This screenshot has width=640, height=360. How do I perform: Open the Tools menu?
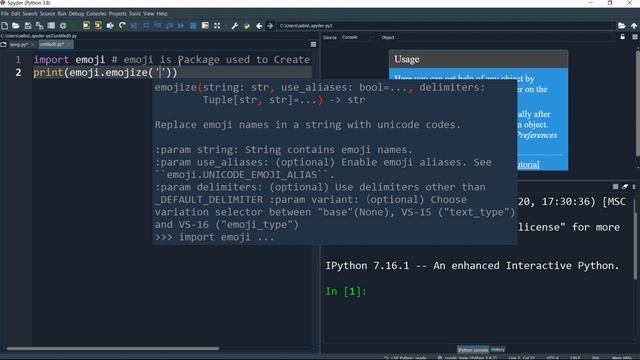point(135,14)
